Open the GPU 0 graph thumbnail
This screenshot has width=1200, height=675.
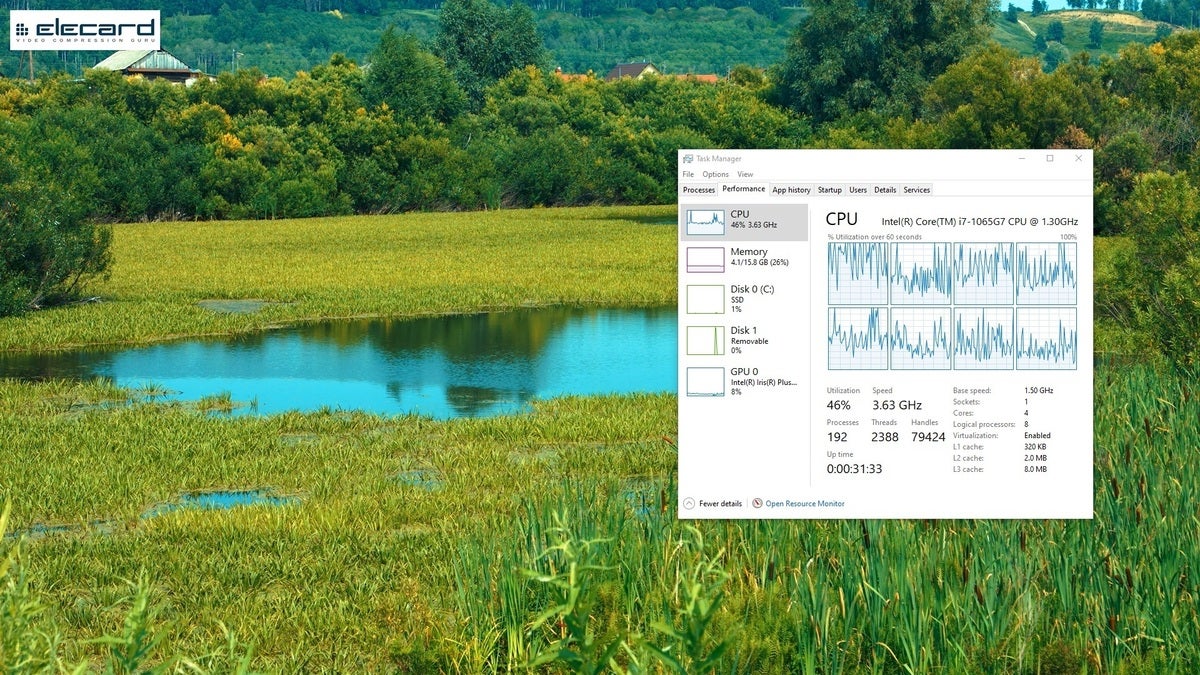705,381
